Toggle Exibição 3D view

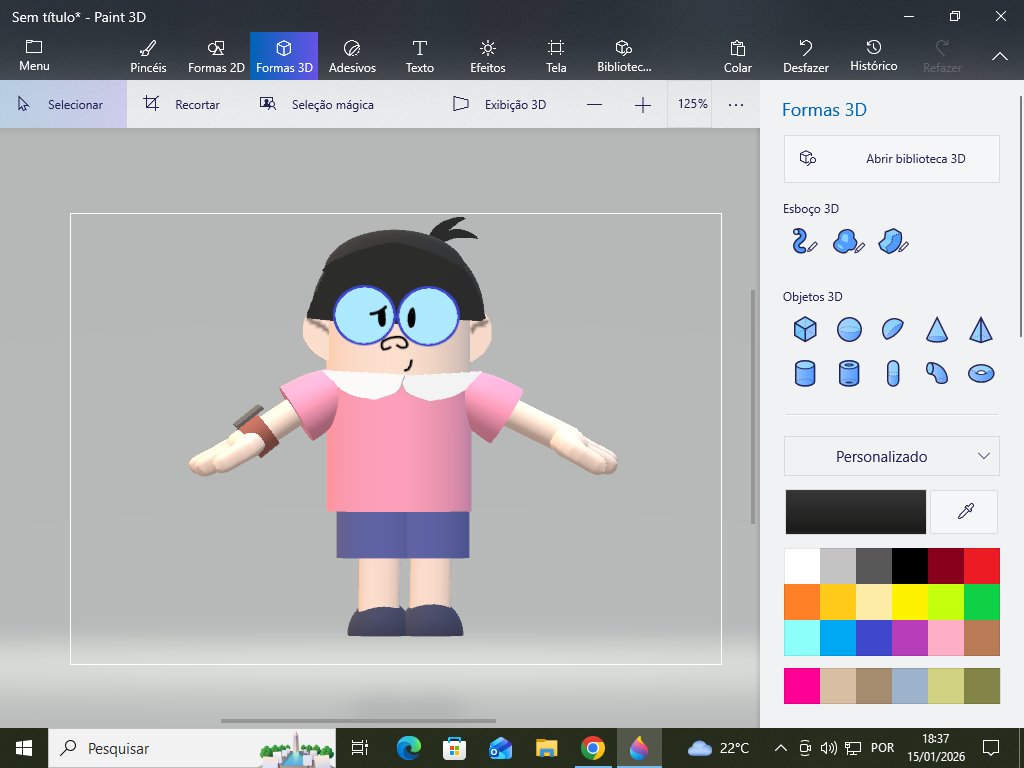coord(500,104)
